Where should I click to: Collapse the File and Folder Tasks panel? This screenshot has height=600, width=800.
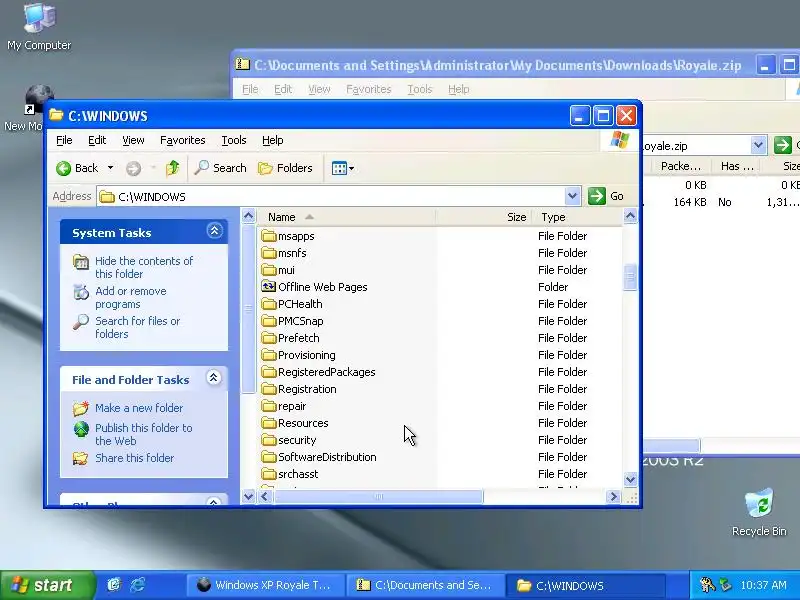pyautogui.click(x=214, y=378)
